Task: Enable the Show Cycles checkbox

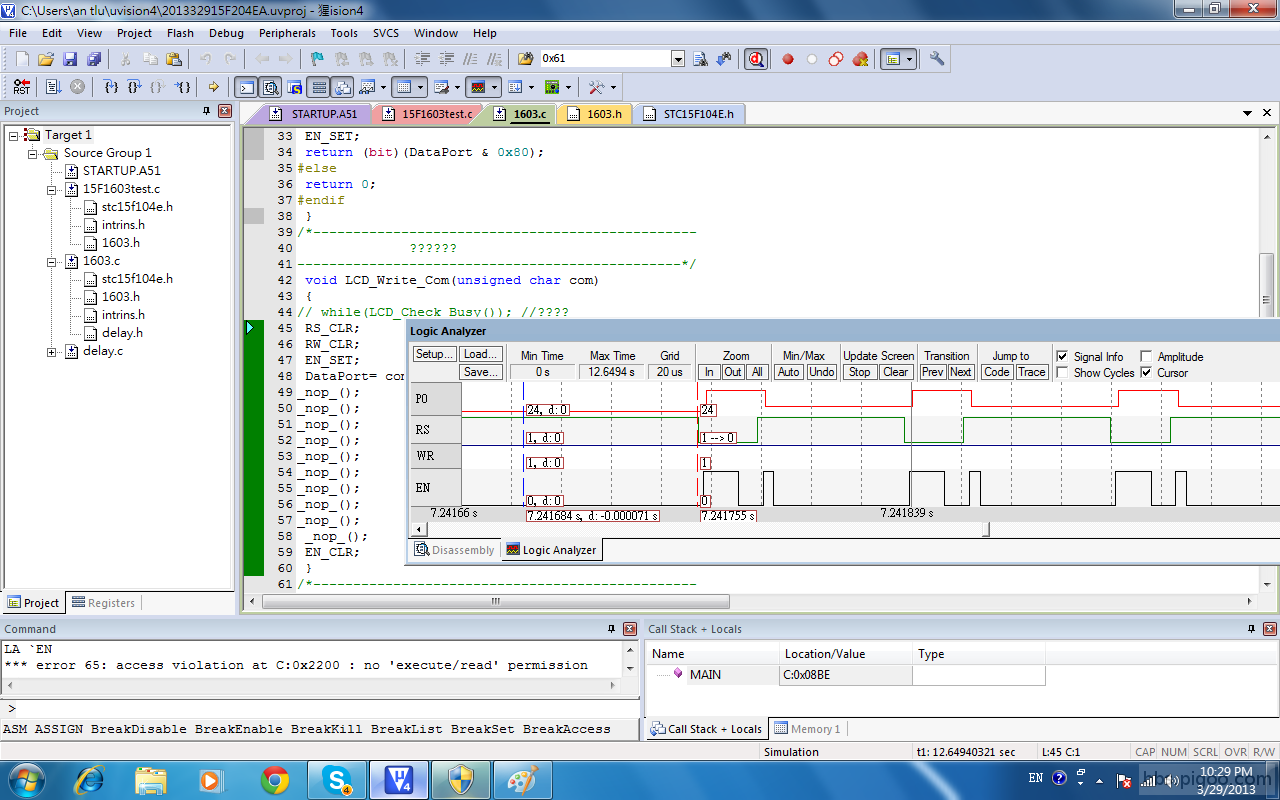Action: tap(1062, 372)
